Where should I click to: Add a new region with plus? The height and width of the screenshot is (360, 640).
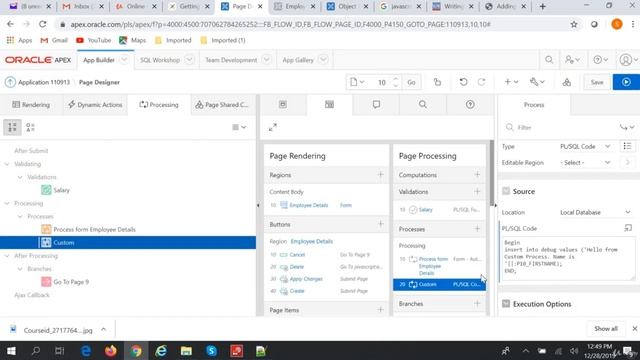(380, 175)
